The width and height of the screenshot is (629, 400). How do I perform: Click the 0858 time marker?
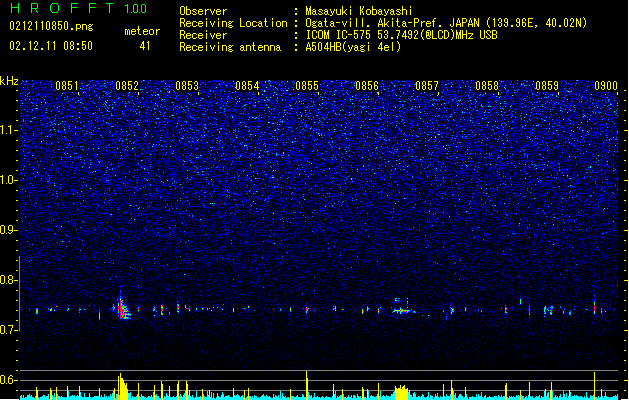coord(487,86)
